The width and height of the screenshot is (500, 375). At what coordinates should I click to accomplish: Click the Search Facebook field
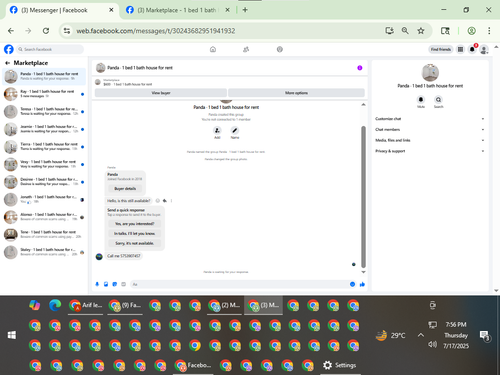(x=50, y=49)
